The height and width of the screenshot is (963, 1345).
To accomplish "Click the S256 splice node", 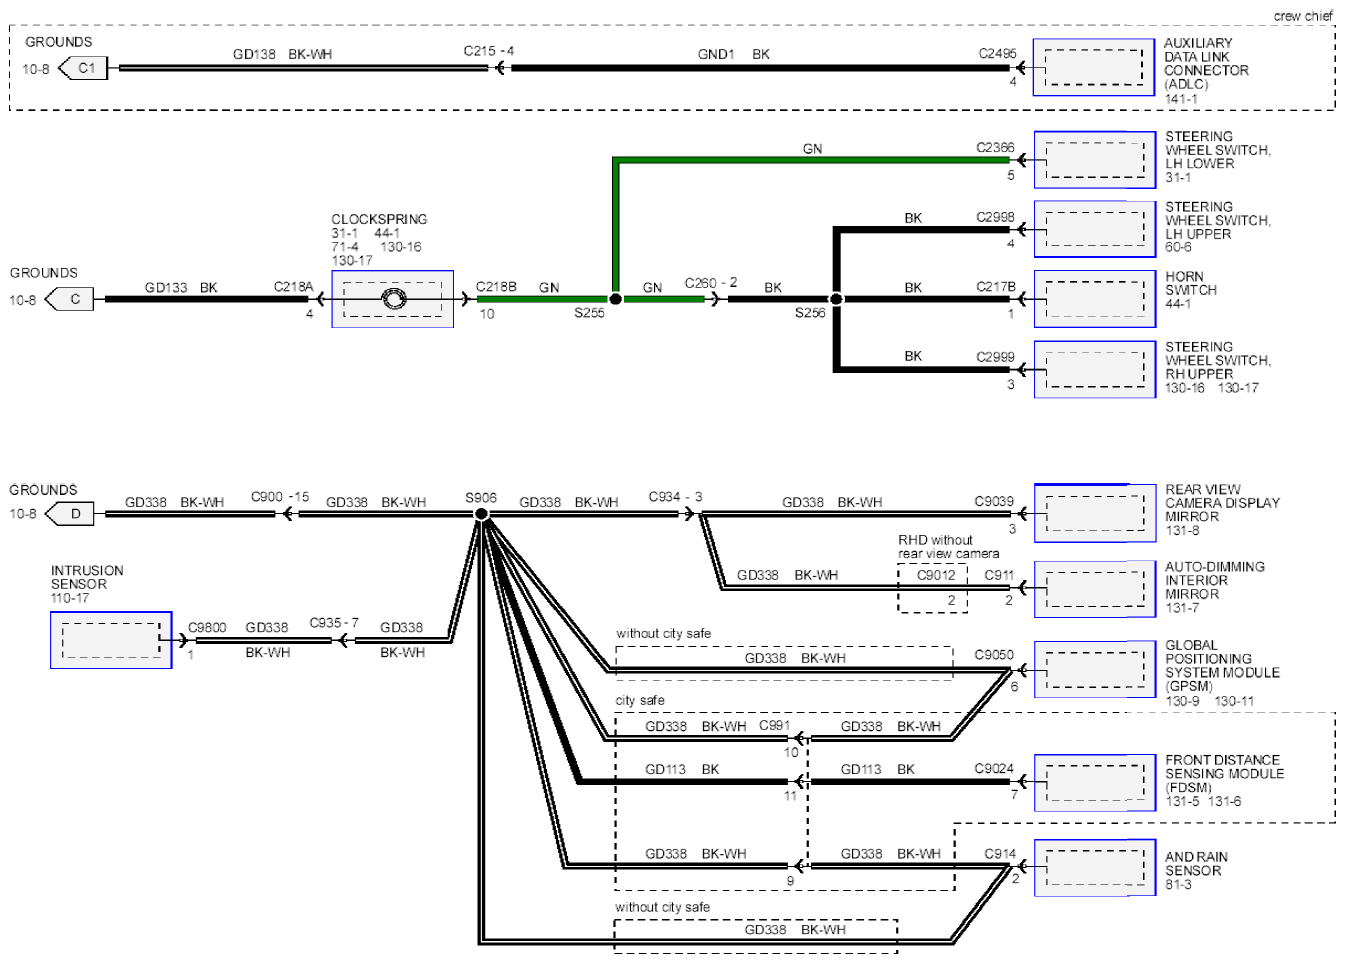I will (x=837, y=299).
